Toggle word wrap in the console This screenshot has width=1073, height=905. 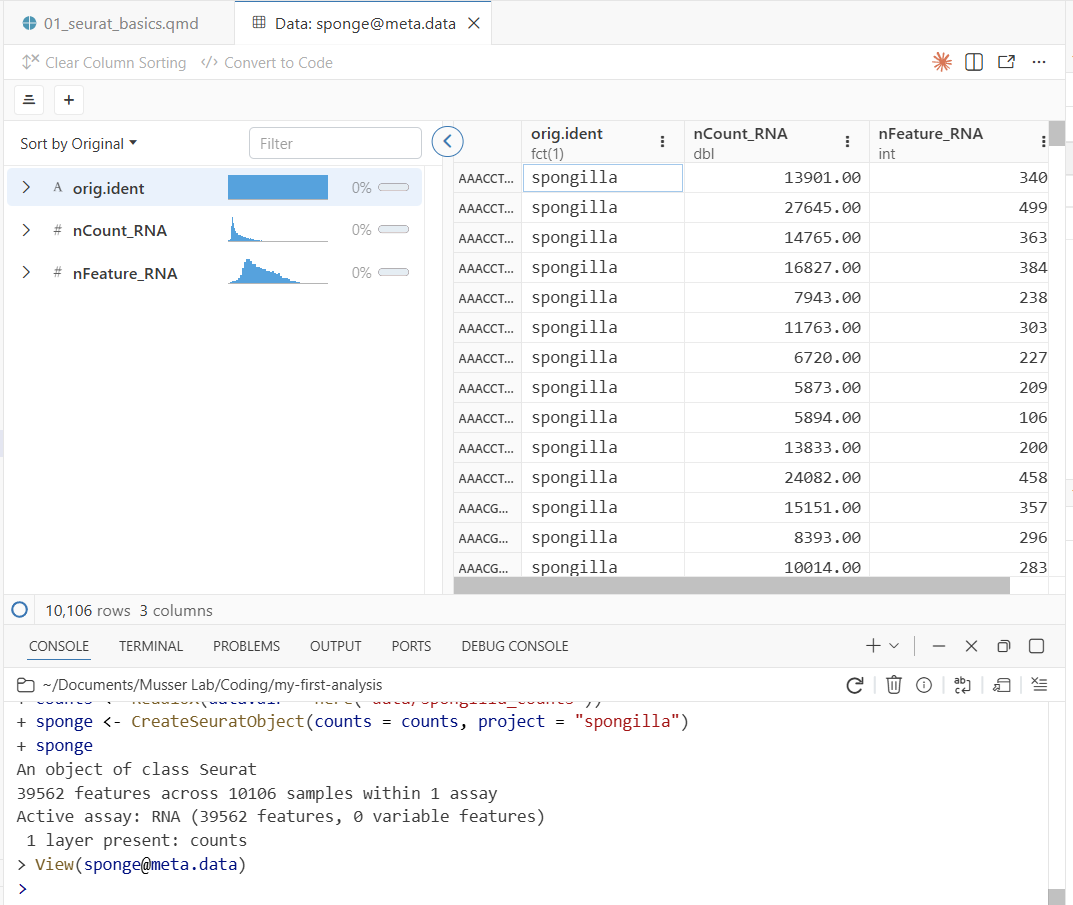[962, 685]
